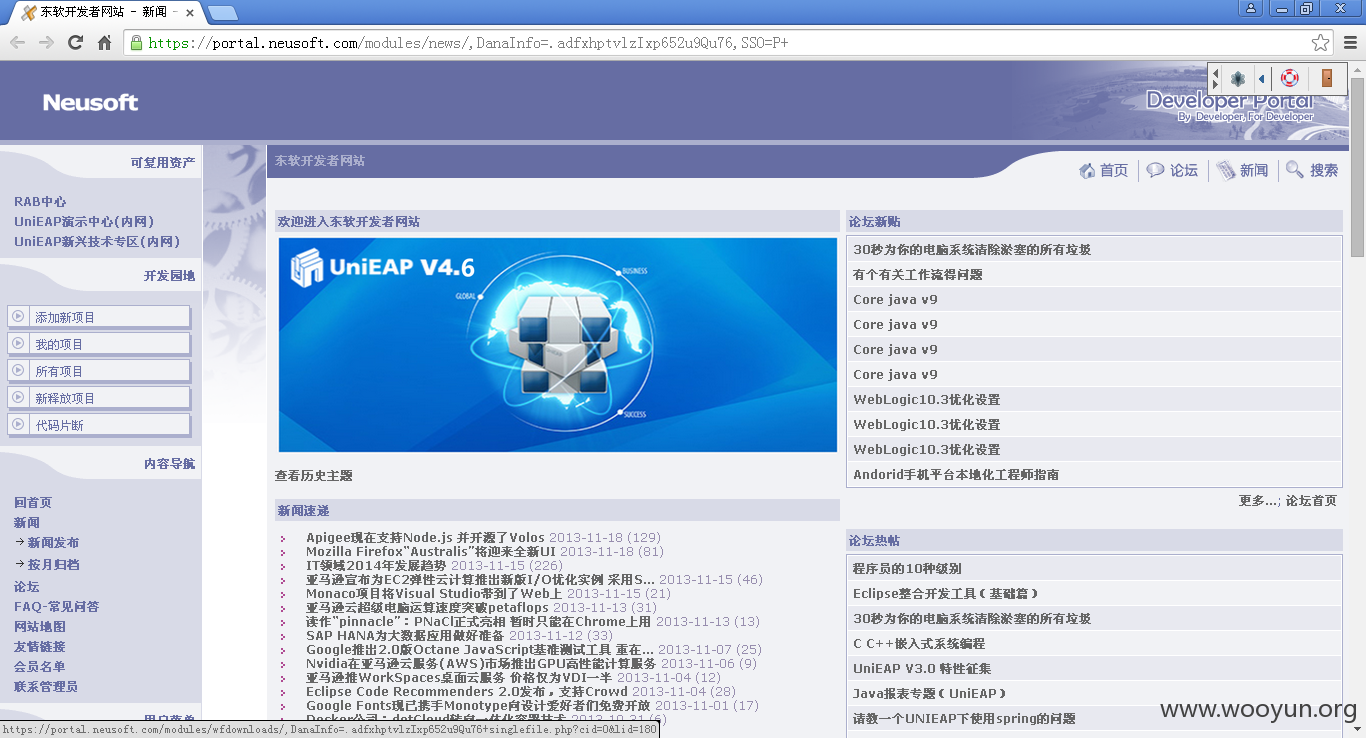Open 联系管理员 sidebar link
Viewport: 1366px width, 738px height.
(46, 686)
